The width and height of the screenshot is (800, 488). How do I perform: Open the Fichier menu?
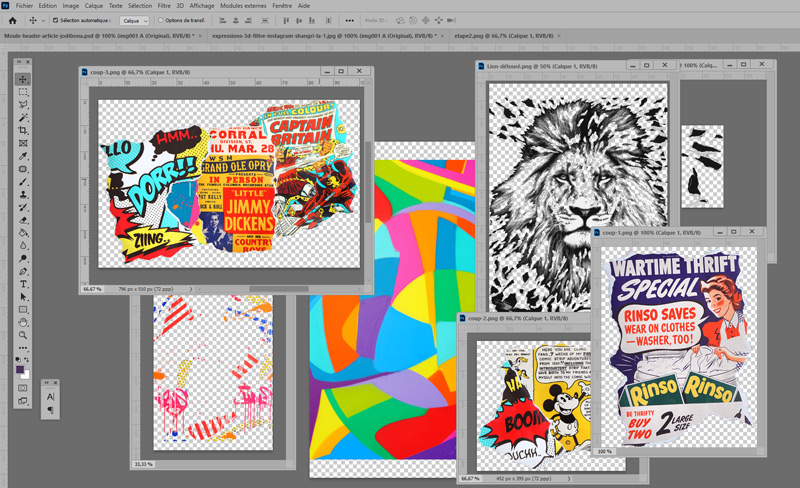point(24,6)
